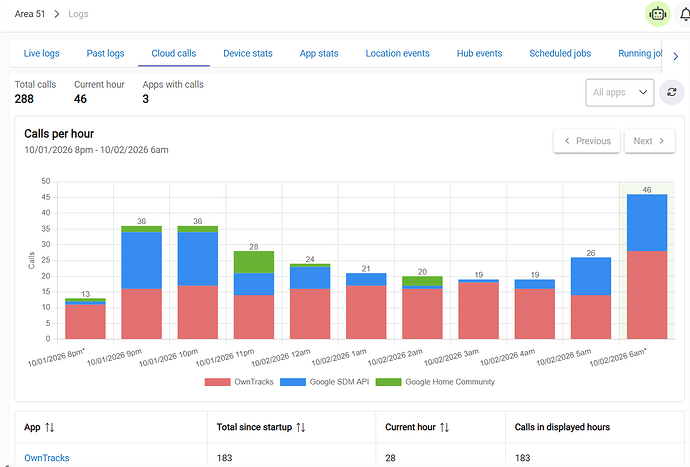Open the OwnTracks app link
Viewport: 690px width, 467px height.
point(47,458)
